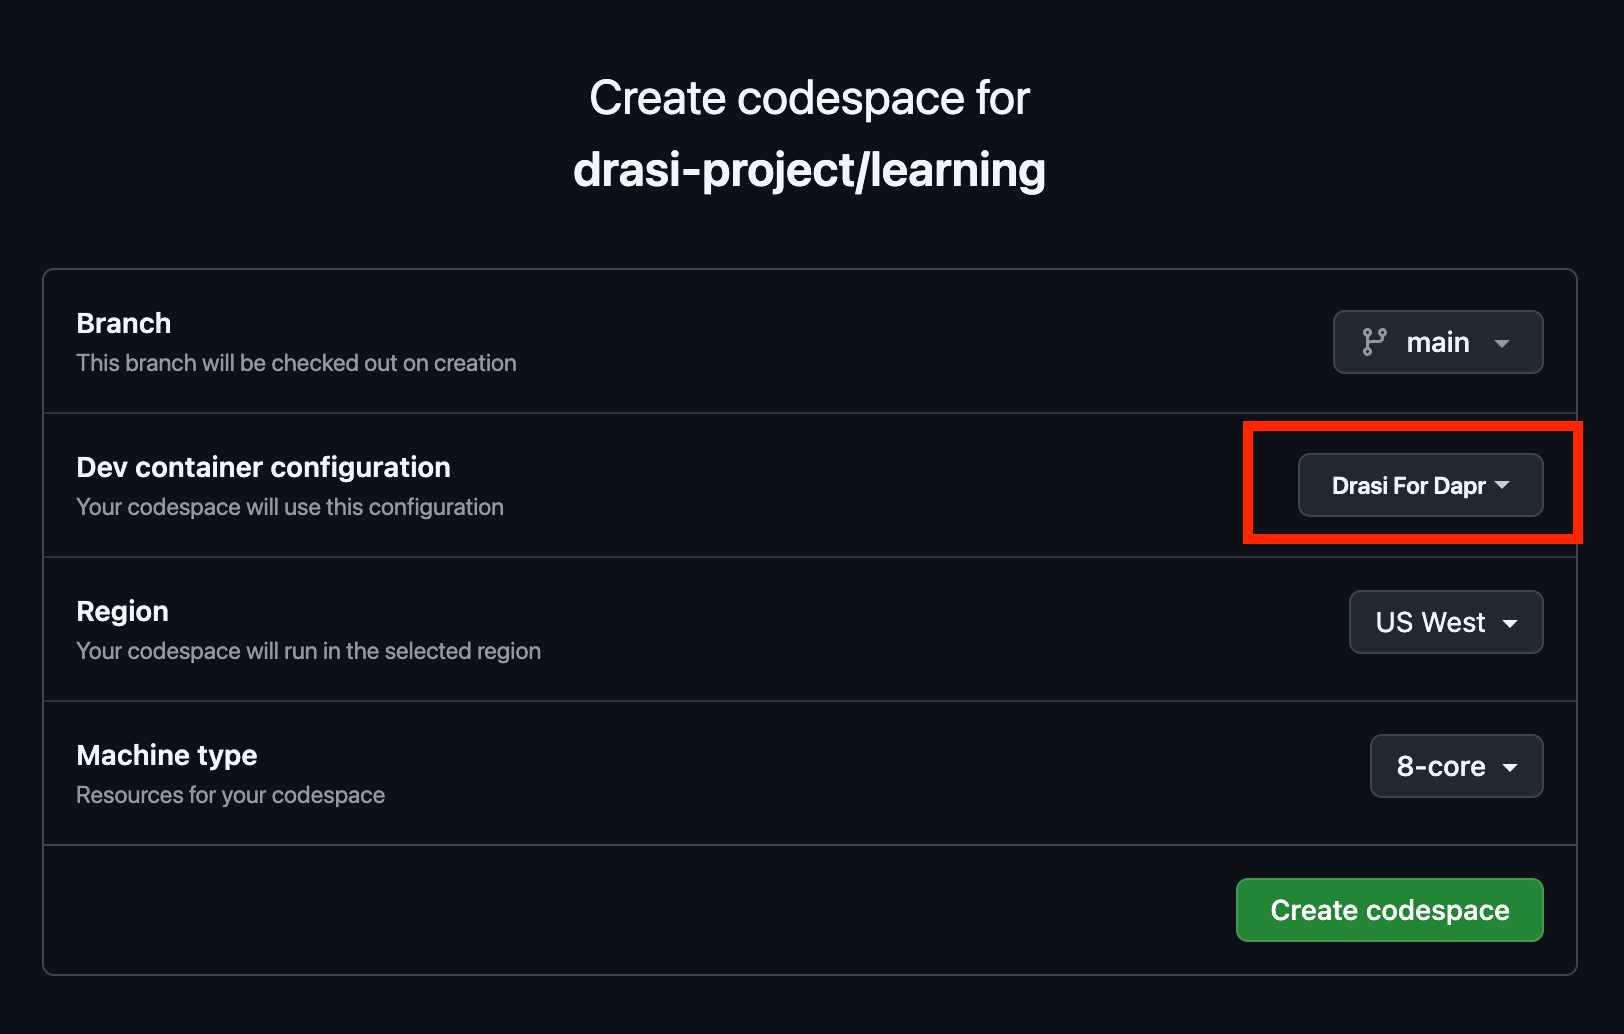Expand the chevron beside 8-core

pos(1513,767)
